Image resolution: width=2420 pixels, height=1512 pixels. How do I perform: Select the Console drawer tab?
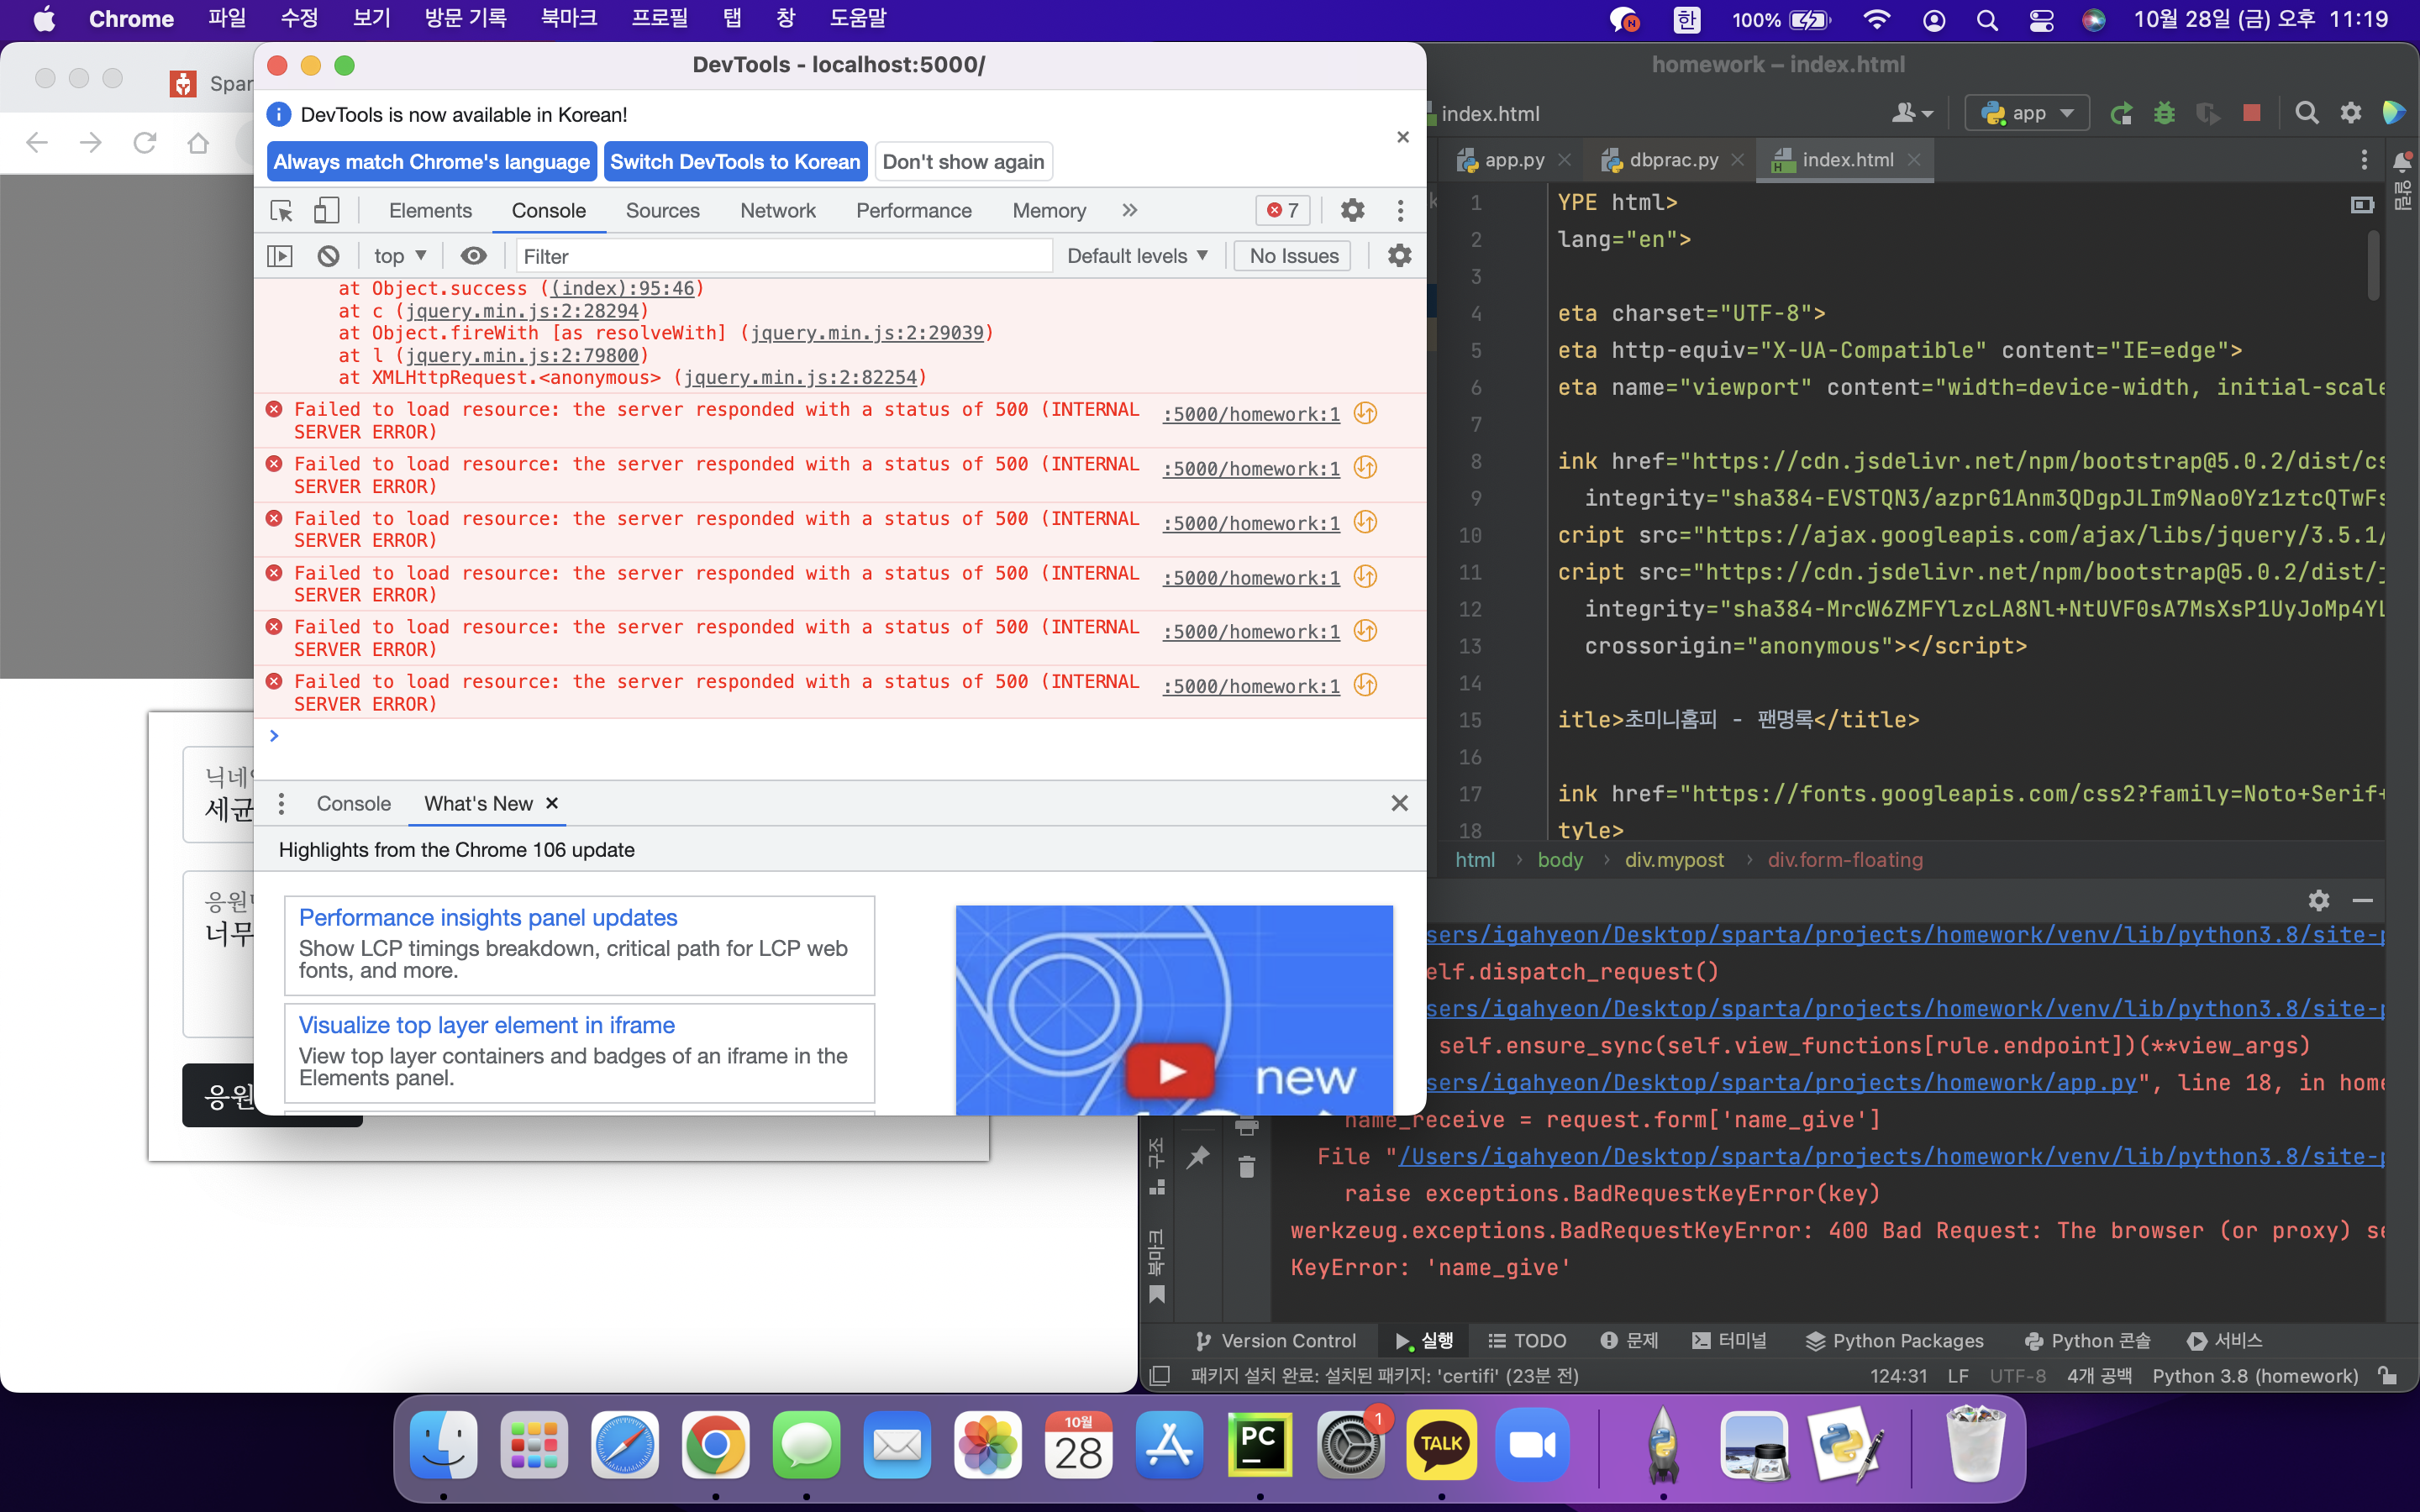[354, 804]
